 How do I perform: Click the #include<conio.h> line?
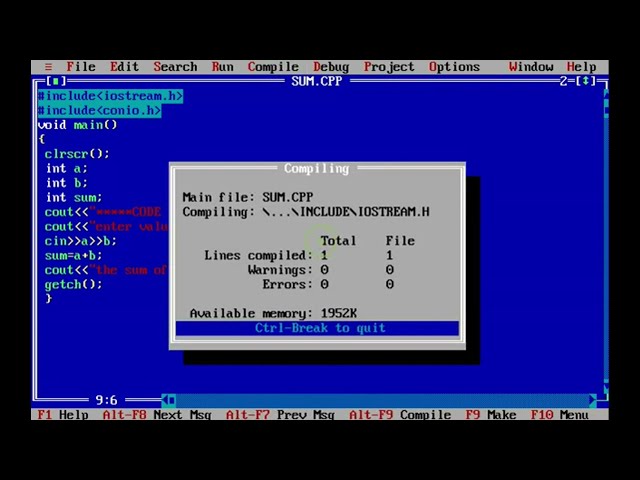(x=99, y=110)
